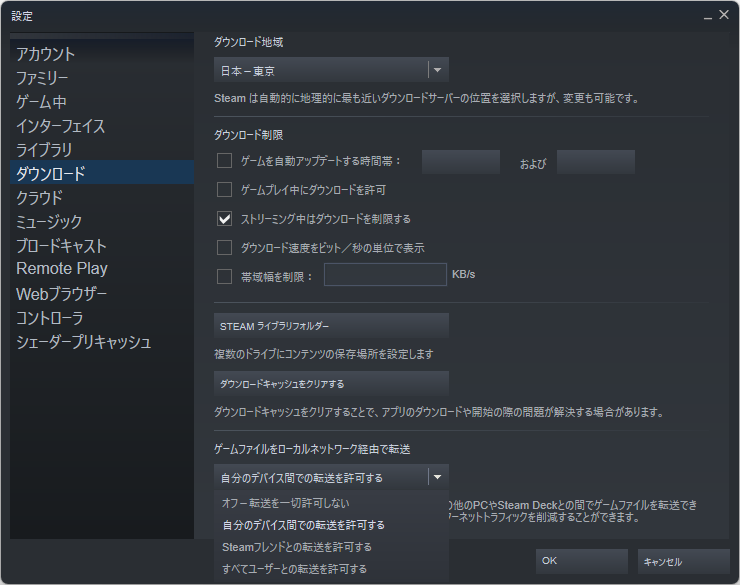Enable ダウンロード速度をビット/秒の単位で表示 checkbox
This screenshot has width=740, height=585.
click(x=224, y=248)
